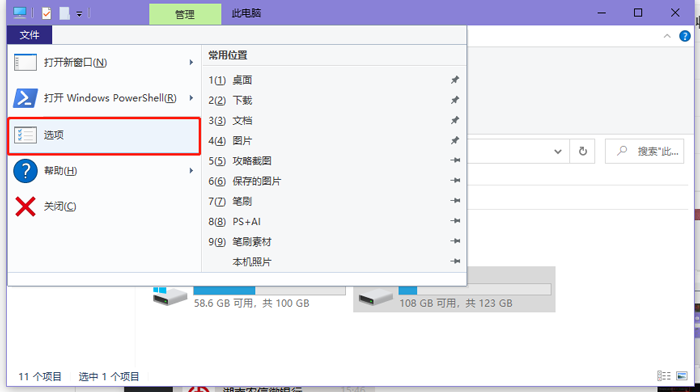Image resolution: width=700 pixels, height=392 pixels.
Task: Expand the 打开新窗口 submenu arrow
Action: pos(191,63)
